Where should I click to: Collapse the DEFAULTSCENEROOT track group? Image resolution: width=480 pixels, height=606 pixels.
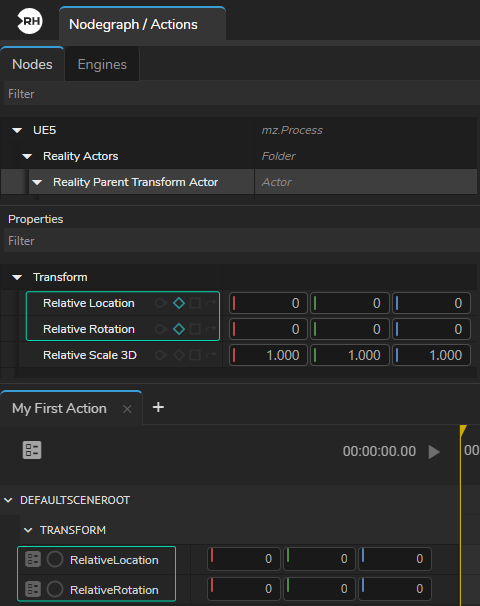click(x=8, y=500)
